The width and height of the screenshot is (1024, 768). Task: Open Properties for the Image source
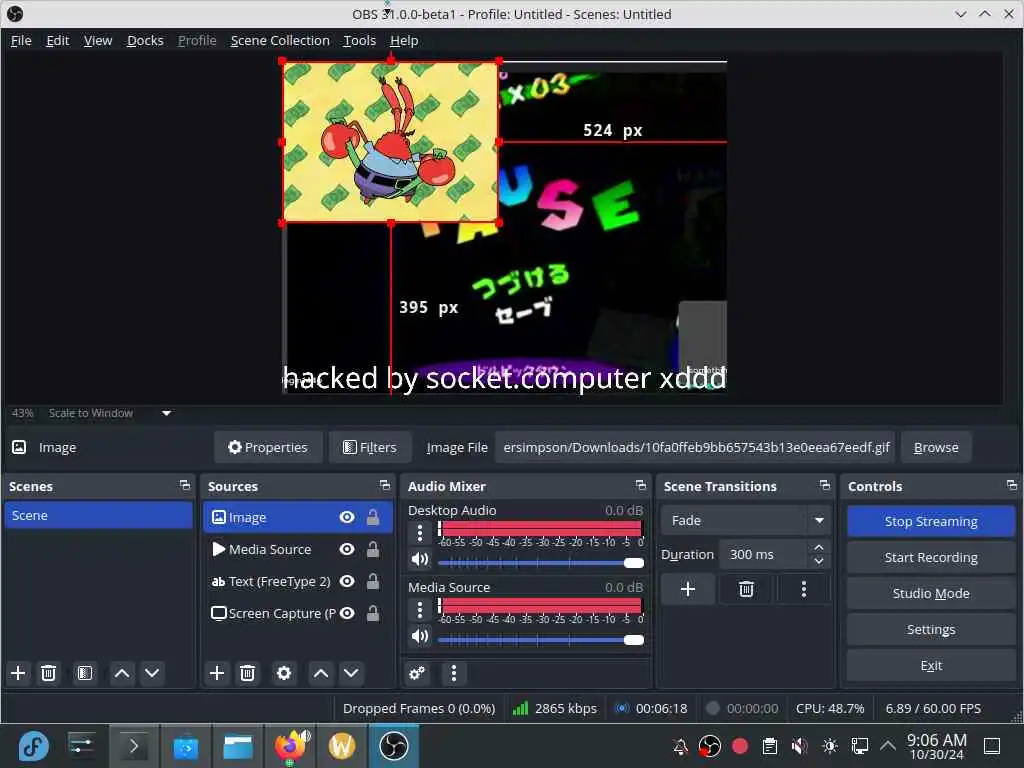[268, 447]
